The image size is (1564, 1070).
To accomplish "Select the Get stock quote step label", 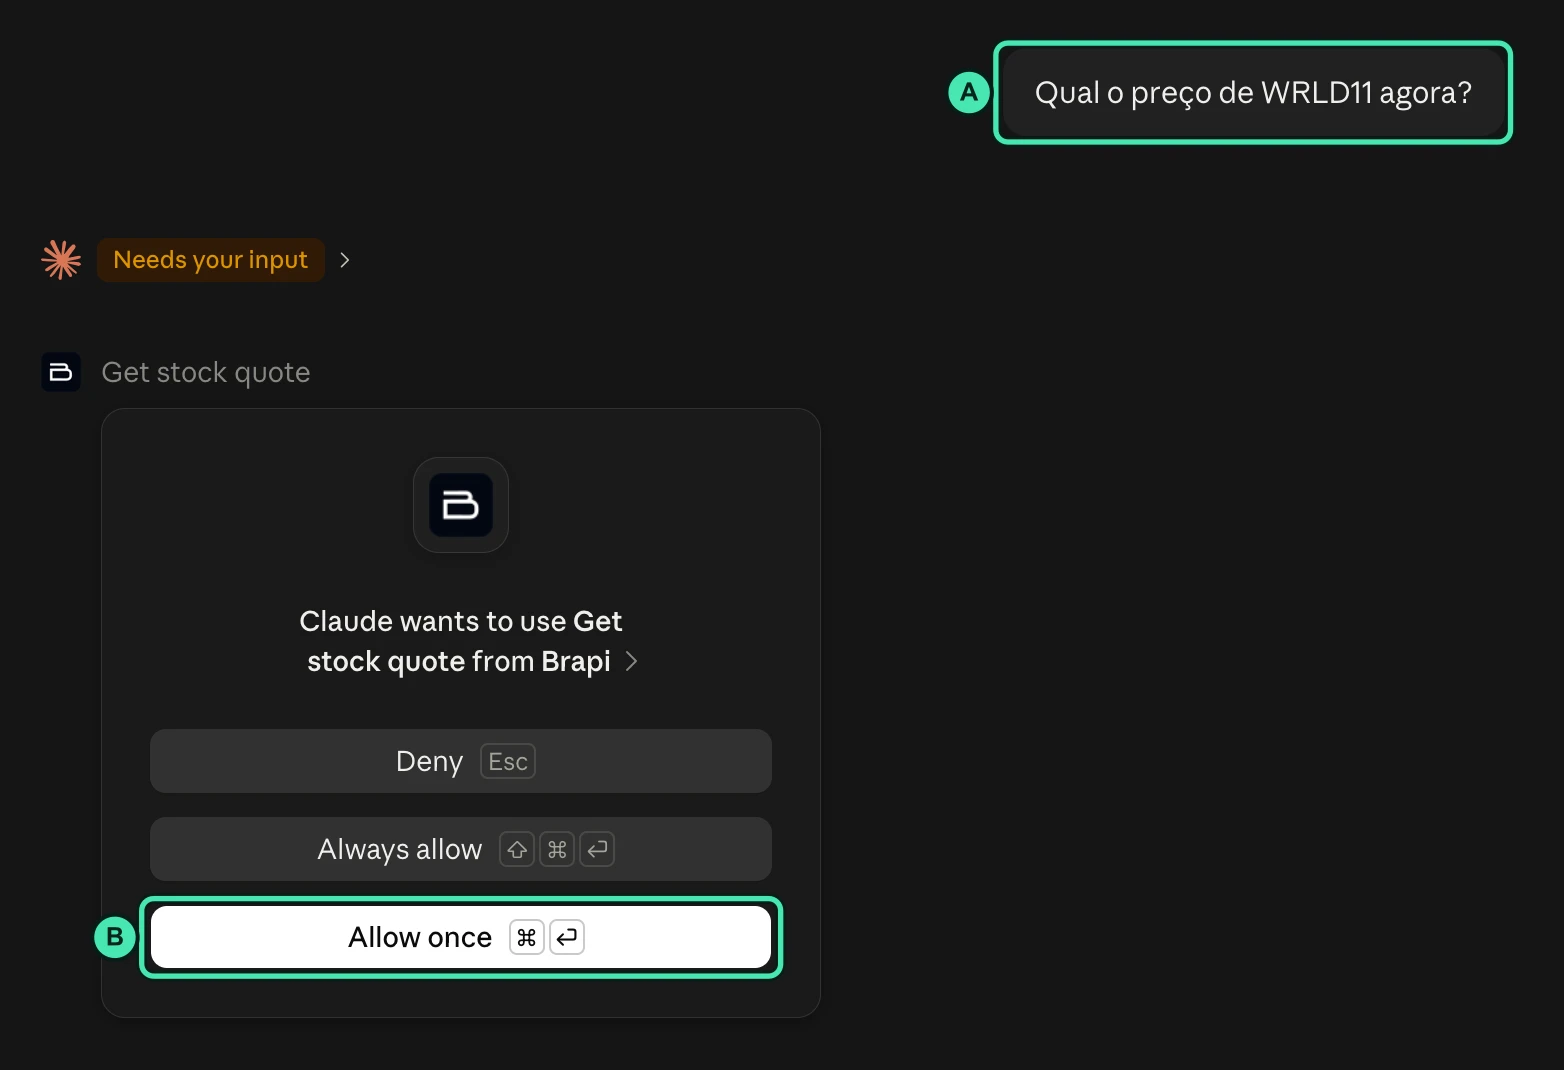I will pyautogui.click(x=206, y=372).
